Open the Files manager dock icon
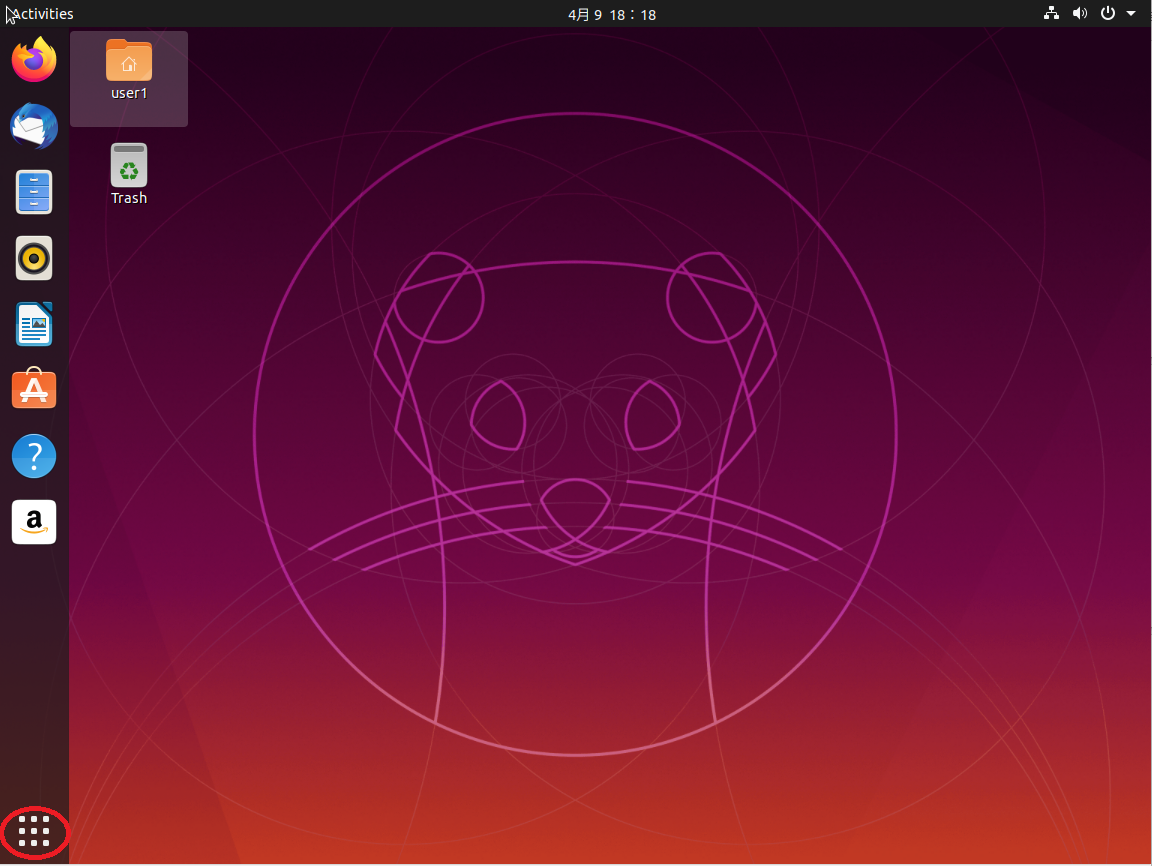 34,192
